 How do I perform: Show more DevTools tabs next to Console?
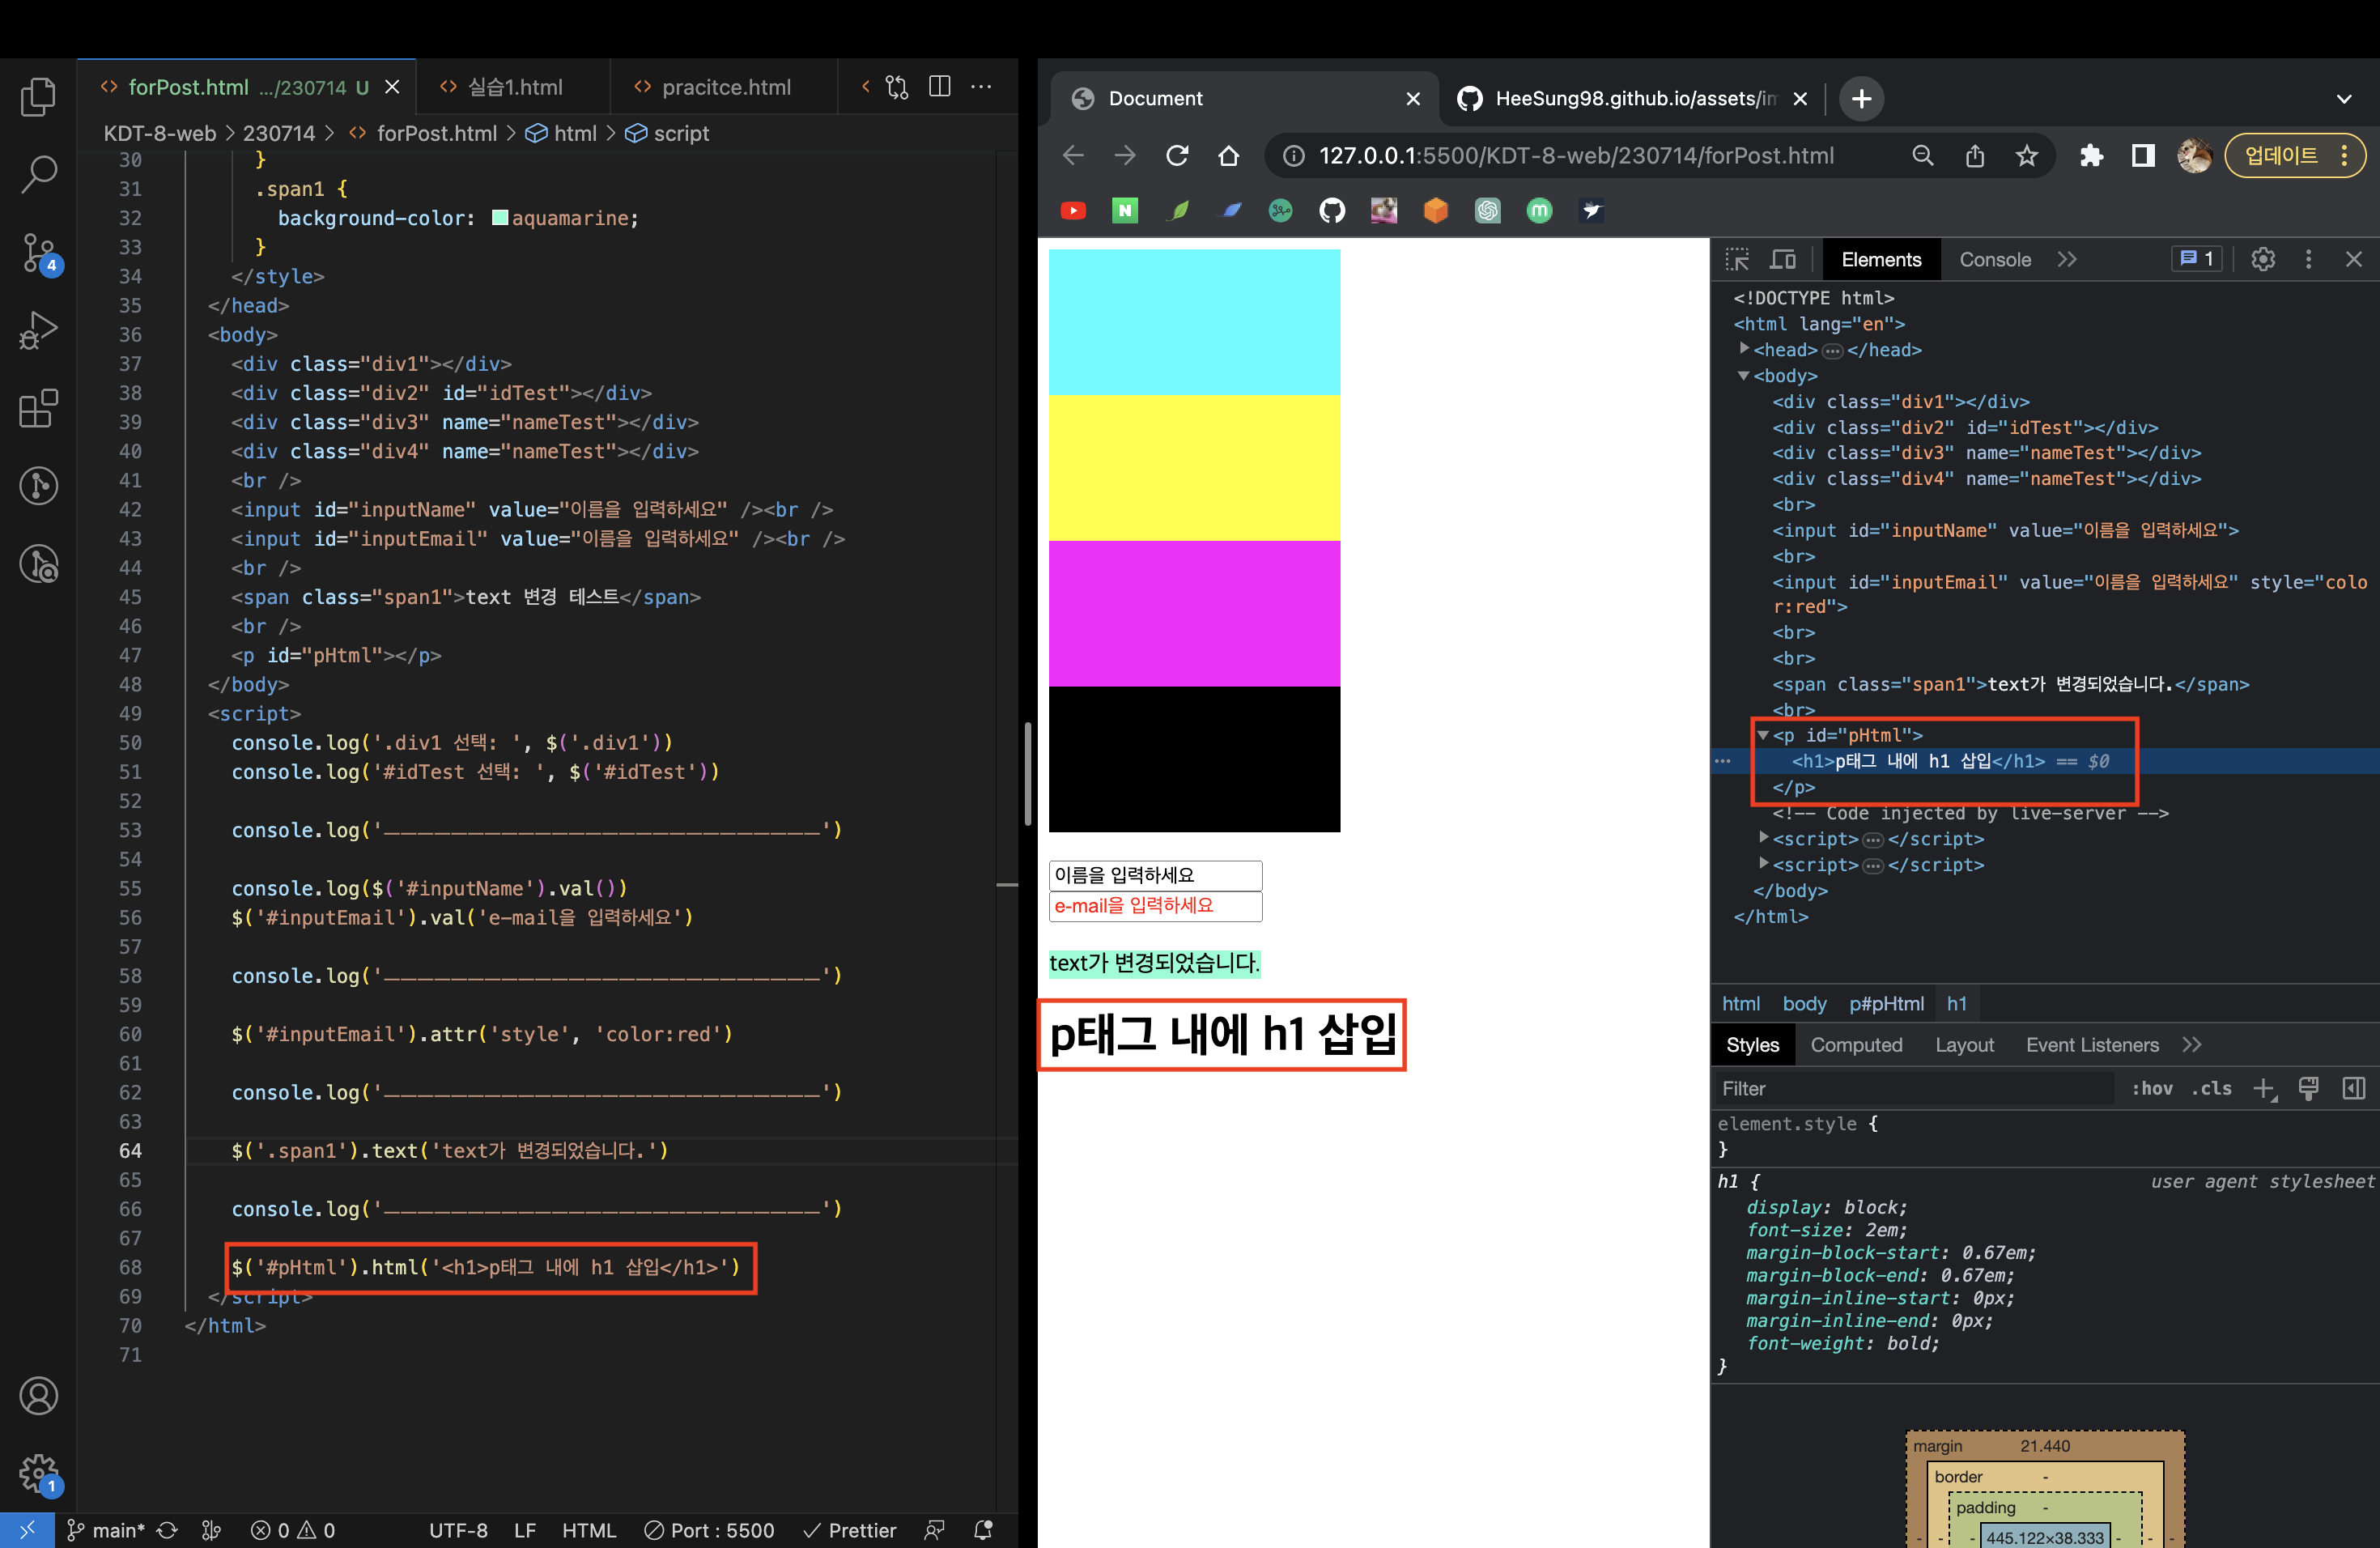[2067, 260]
